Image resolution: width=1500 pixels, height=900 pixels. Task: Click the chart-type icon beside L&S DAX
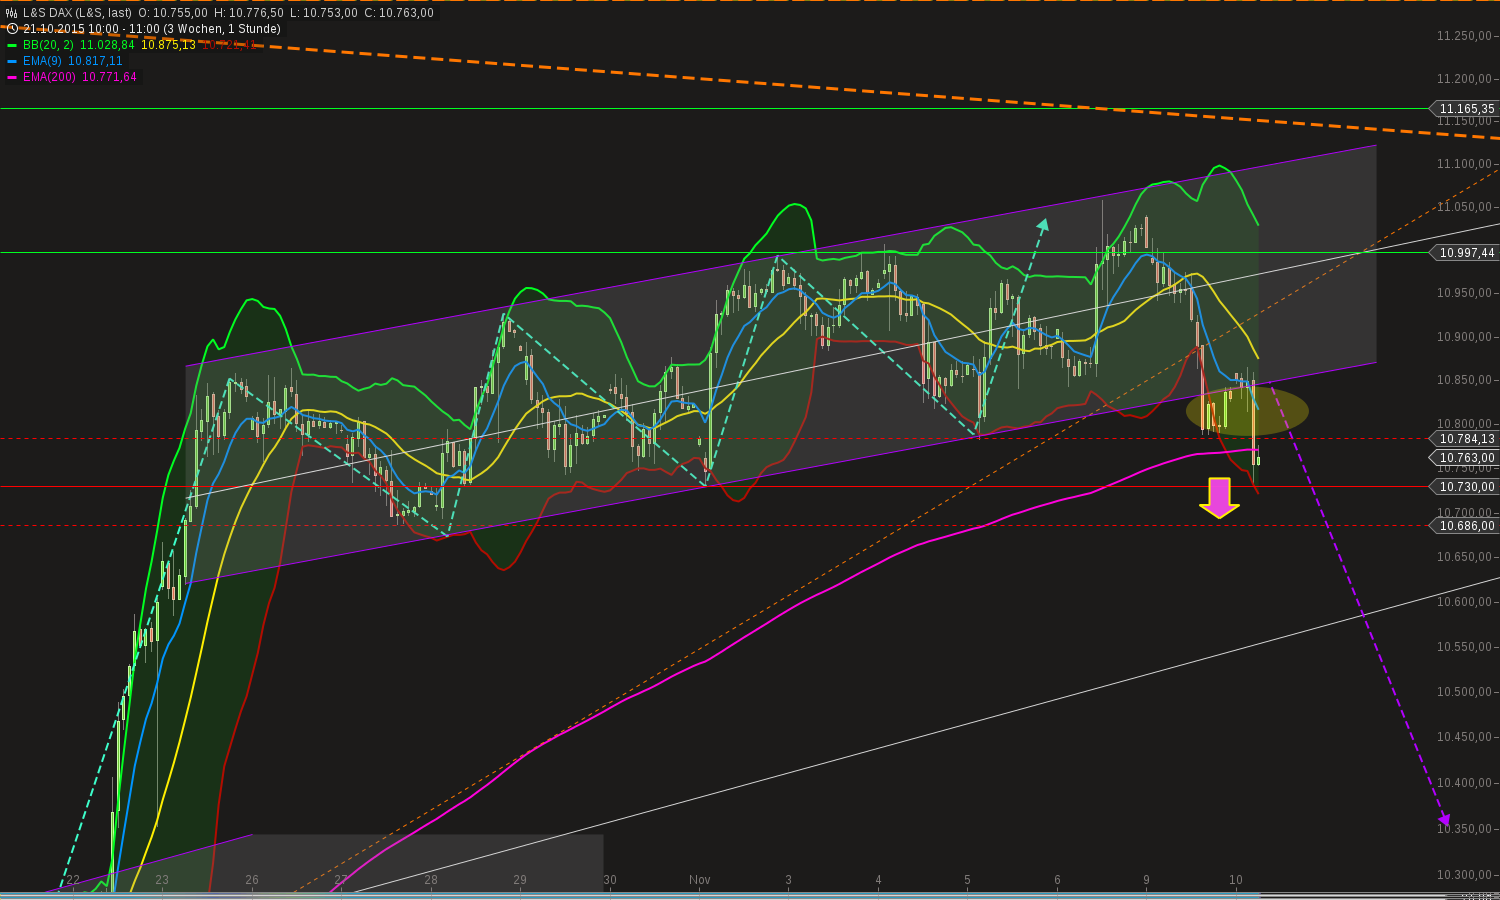pos(12,13)
